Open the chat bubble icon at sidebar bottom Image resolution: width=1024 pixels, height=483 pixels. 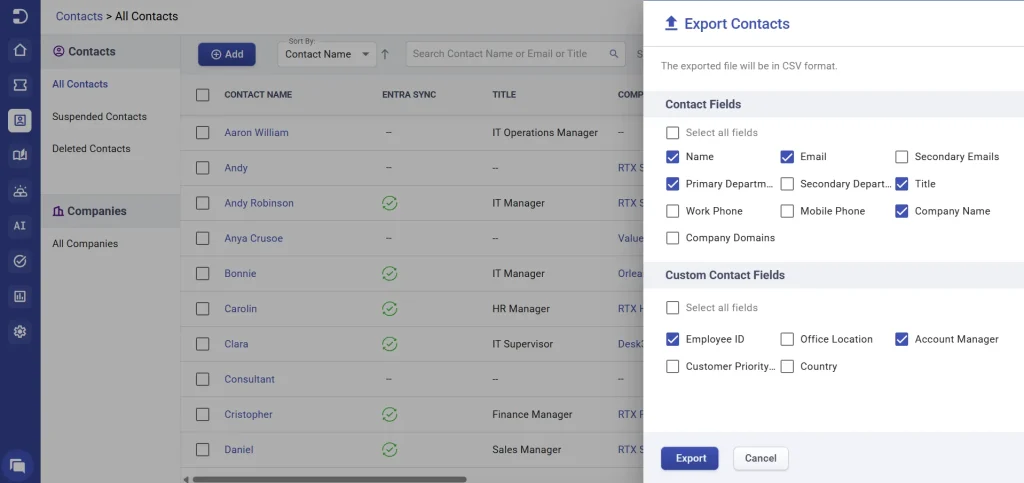coord(18,466)
